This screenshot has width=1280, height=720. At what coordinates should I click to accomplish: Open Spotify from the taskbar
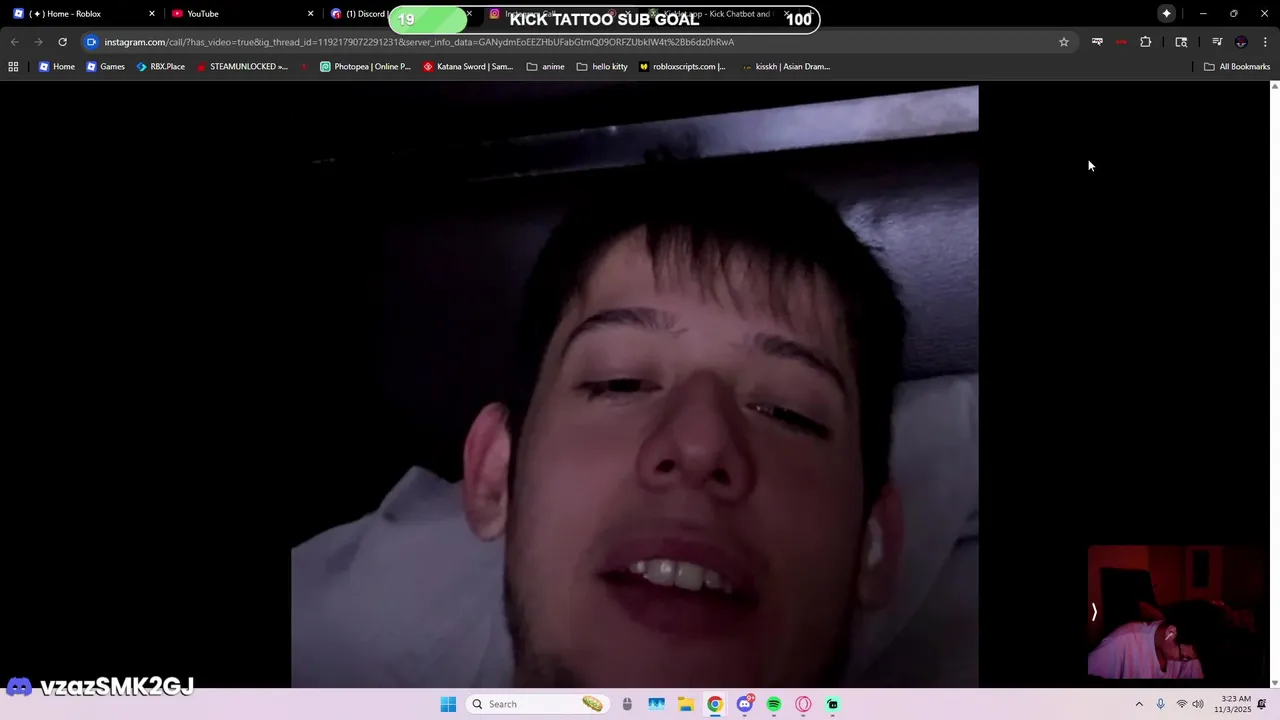coord(774,704)
